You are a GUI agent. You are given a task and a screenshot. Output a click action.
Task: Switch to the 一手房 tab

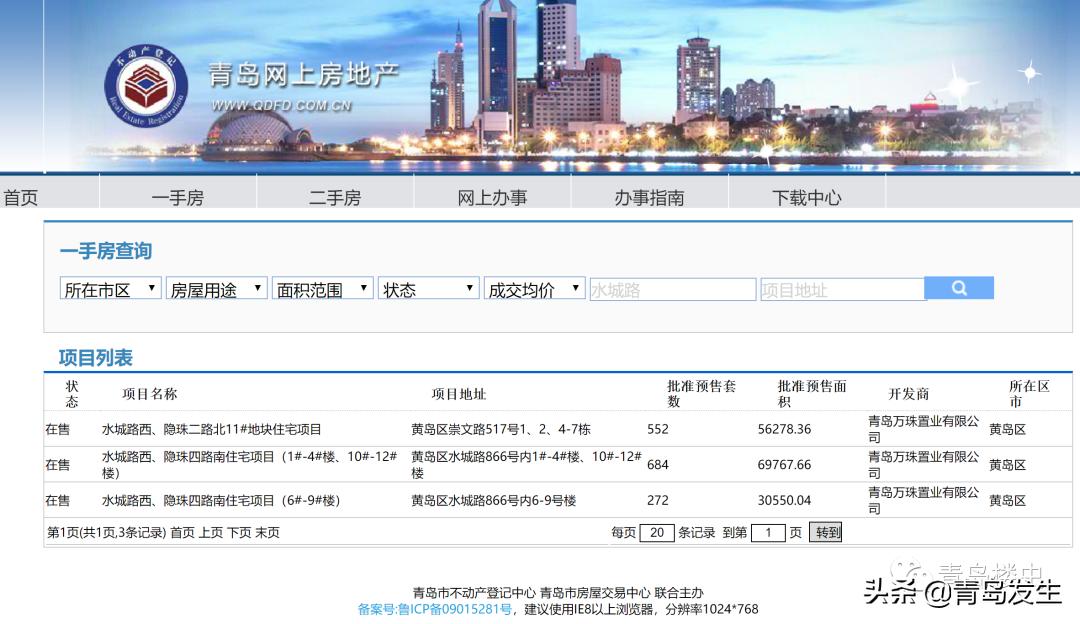click(181, 196)
